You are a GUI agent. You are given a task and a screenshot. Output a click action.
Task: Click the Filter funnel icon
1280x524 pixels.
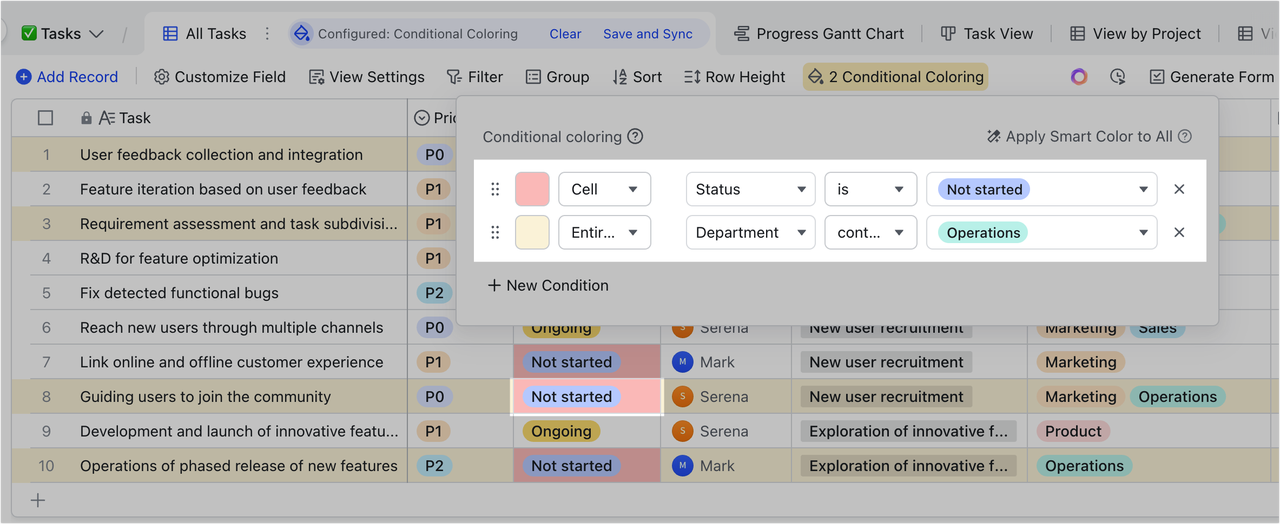click(453, 77)
